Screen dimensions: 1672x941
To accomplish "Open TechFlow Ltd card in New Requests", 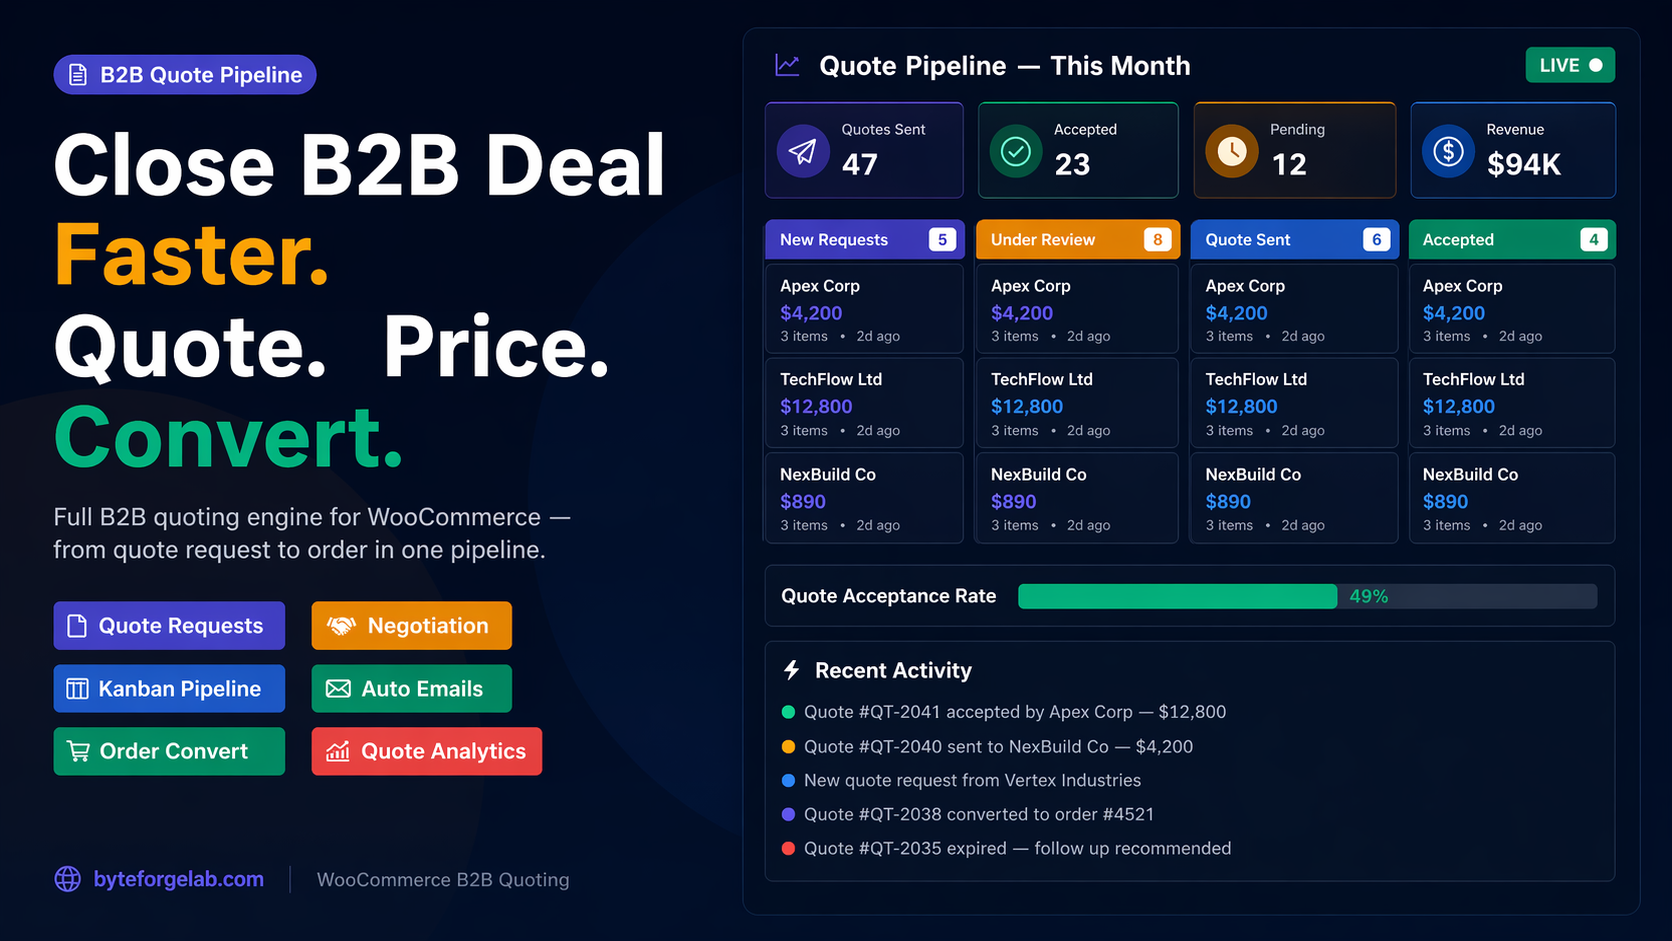I will tap(863, 403).
